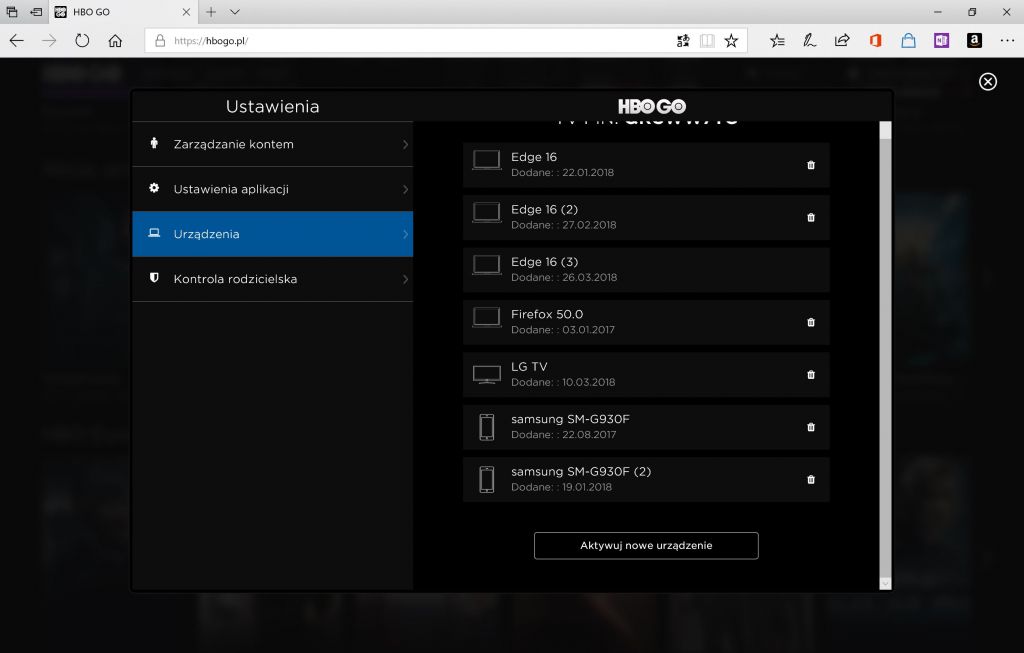Click the Ustawienia heading
Viewport: 1024px width, 653px height.
[272, 106]
